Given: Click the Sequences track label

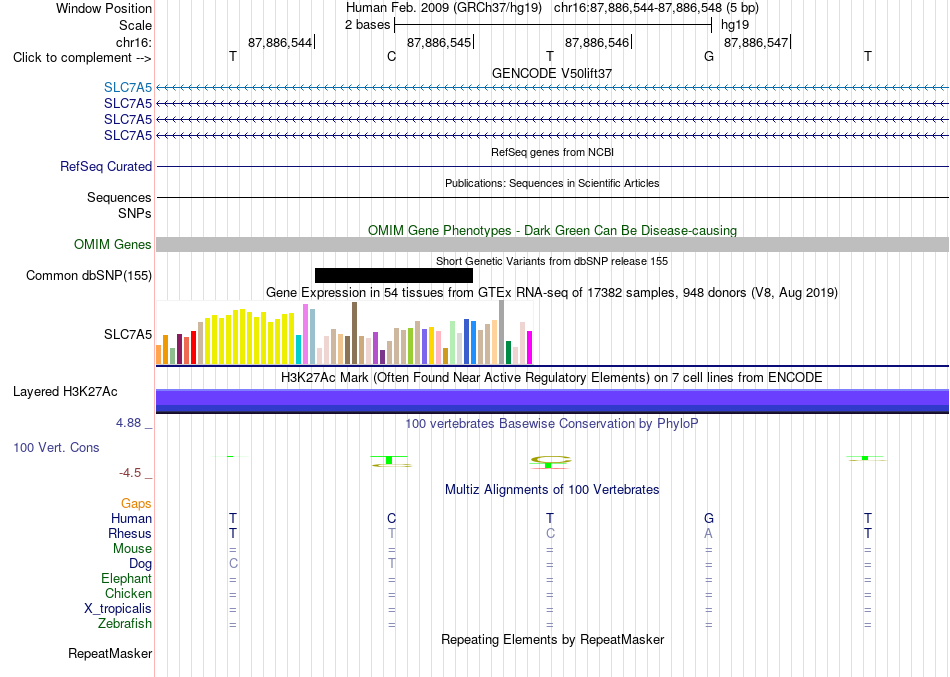Looking at the screenshot, I should [x=119, y=198].
